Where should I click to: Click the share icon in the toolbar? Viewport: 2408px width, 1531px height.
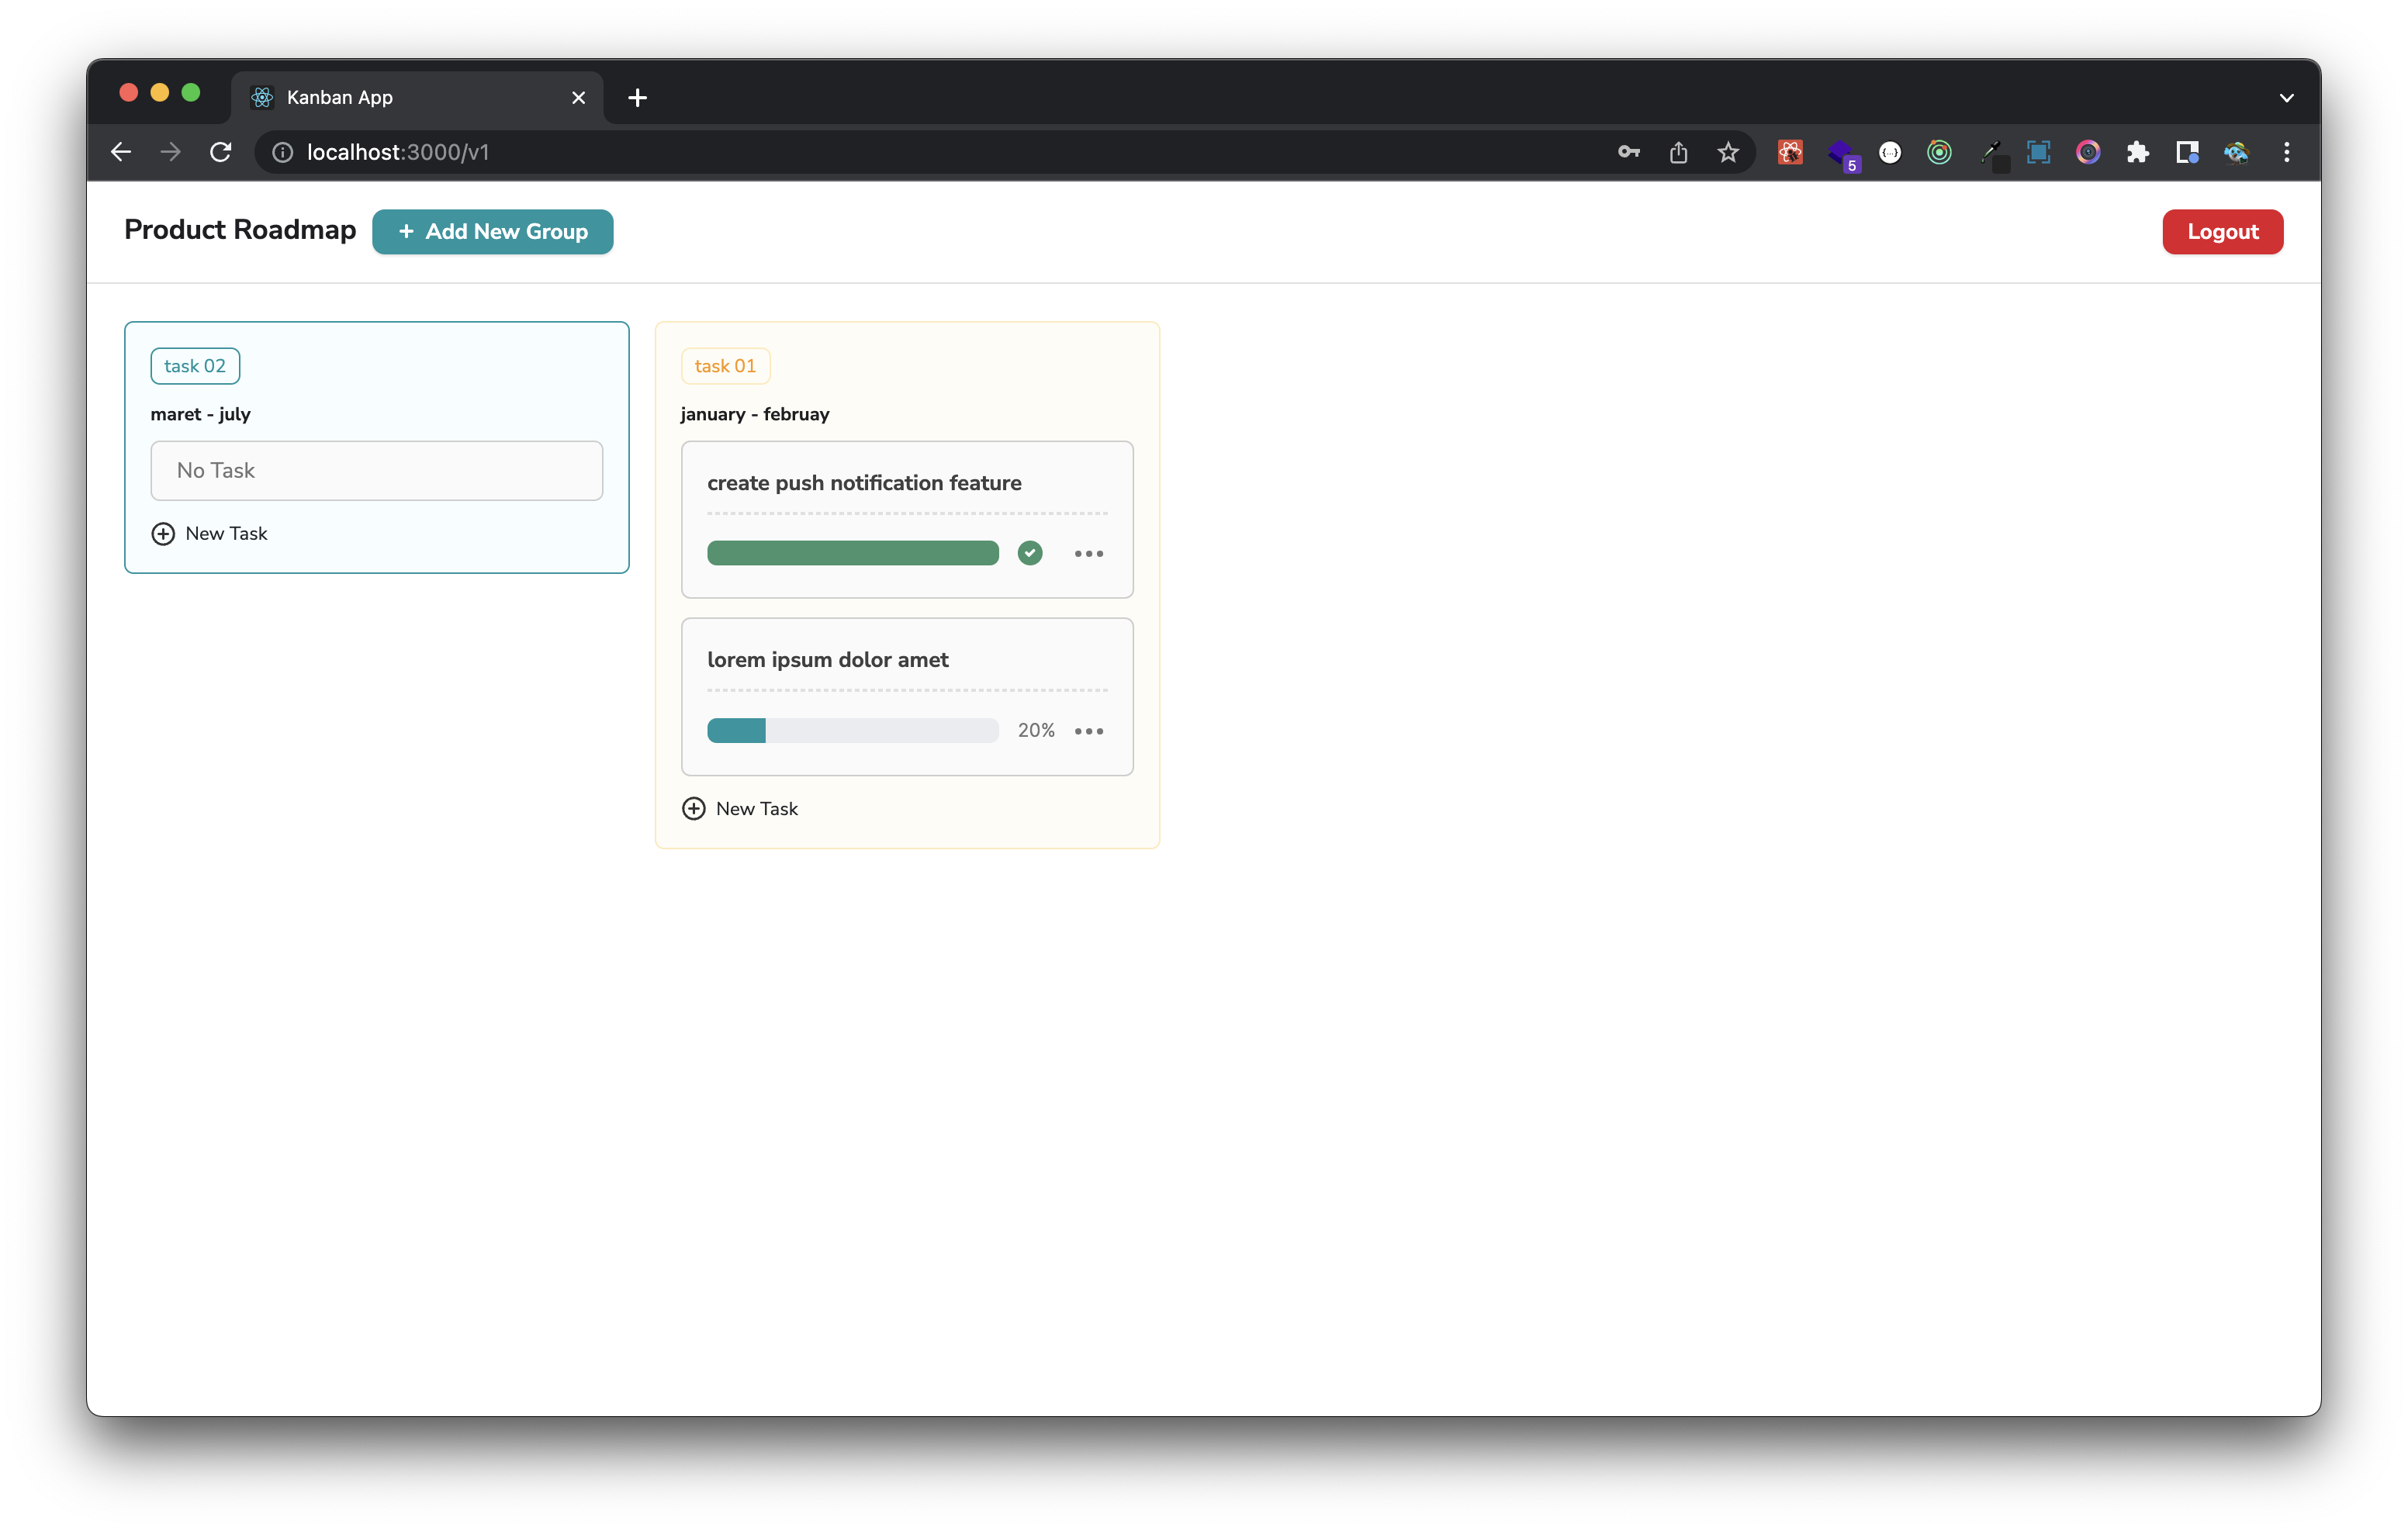click(x=1677, y=152)
